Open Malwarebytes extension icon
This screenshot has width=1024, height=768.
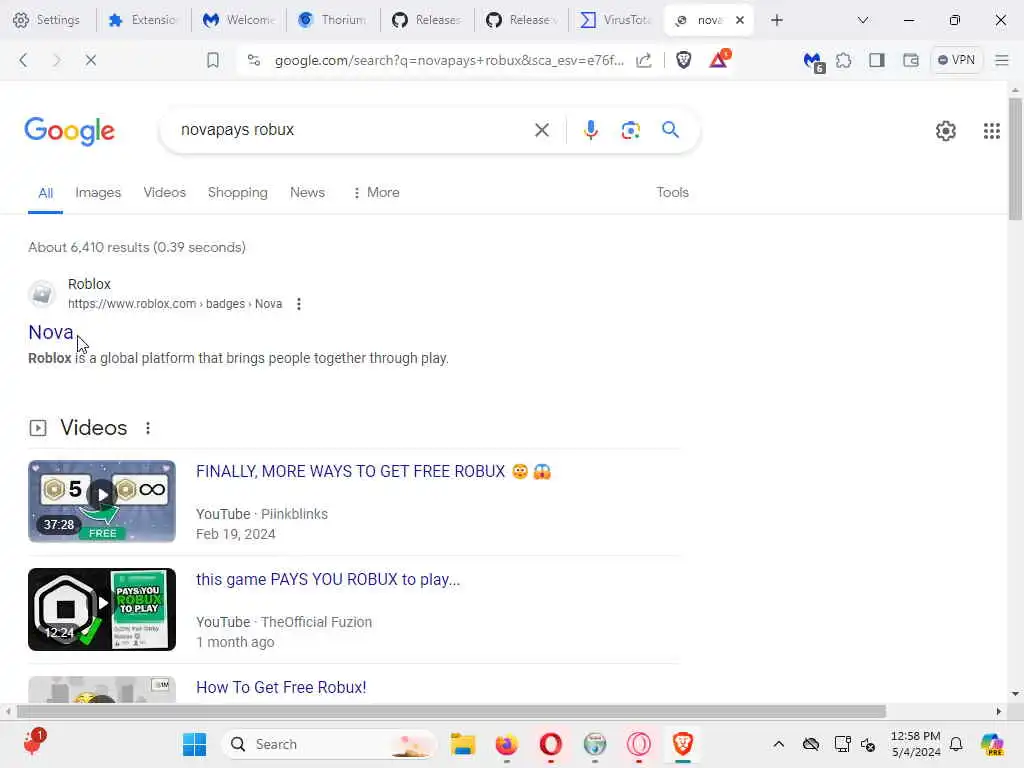(813, 61)
